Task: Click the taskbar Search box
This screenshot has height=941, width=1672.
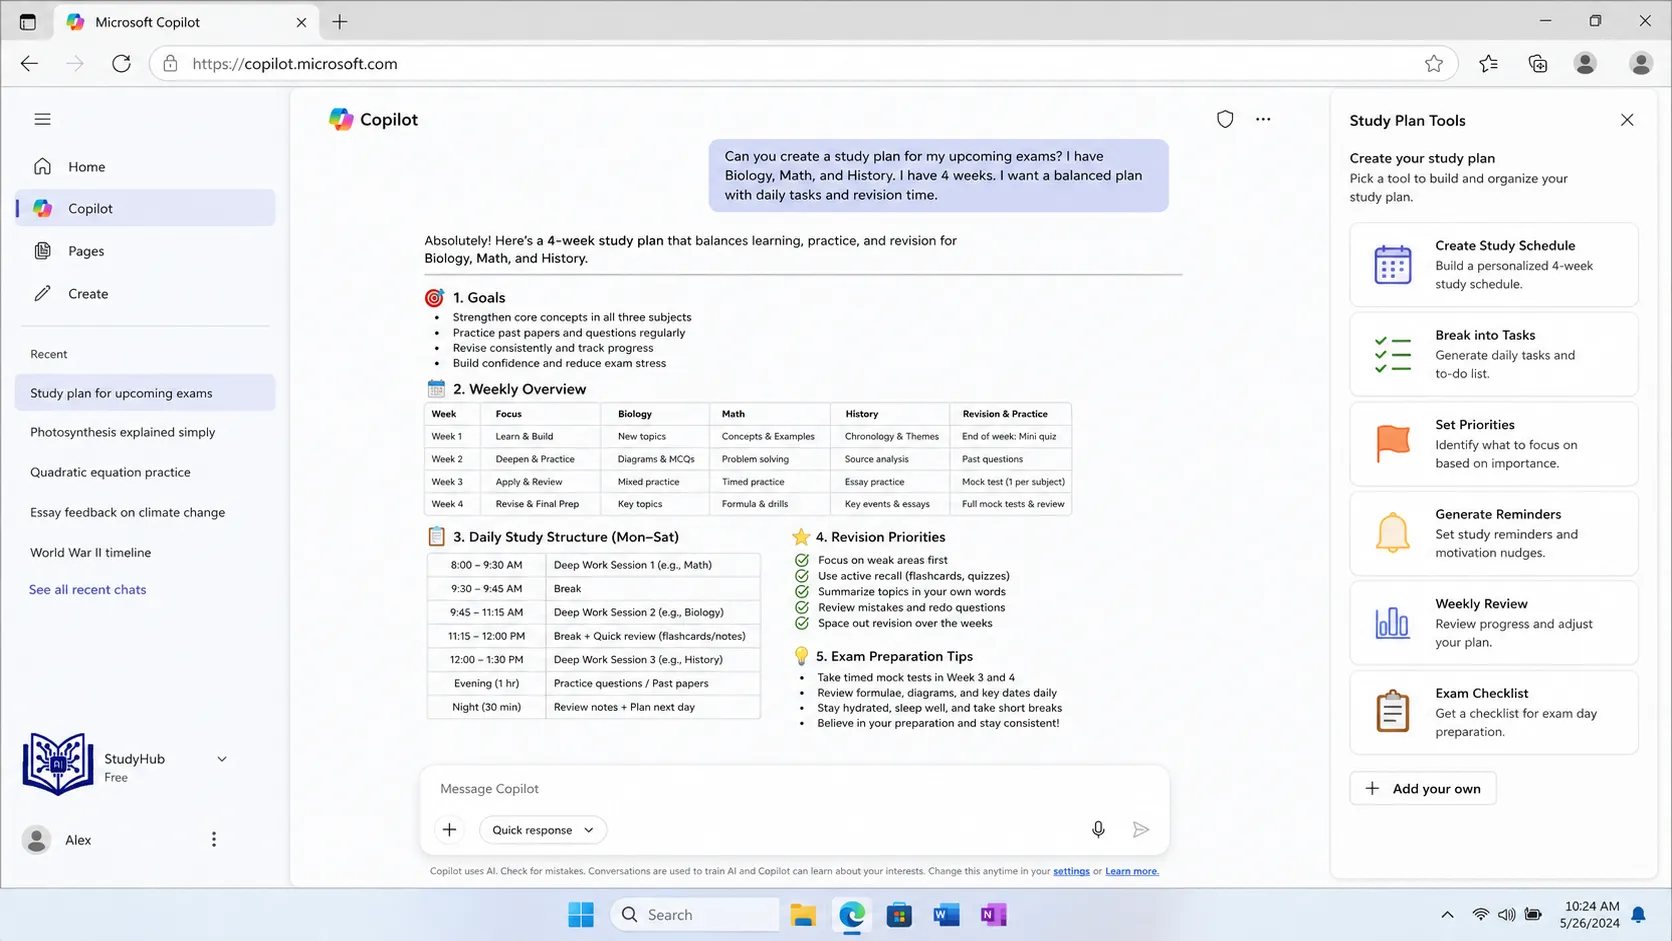Action: coord(695,915)
